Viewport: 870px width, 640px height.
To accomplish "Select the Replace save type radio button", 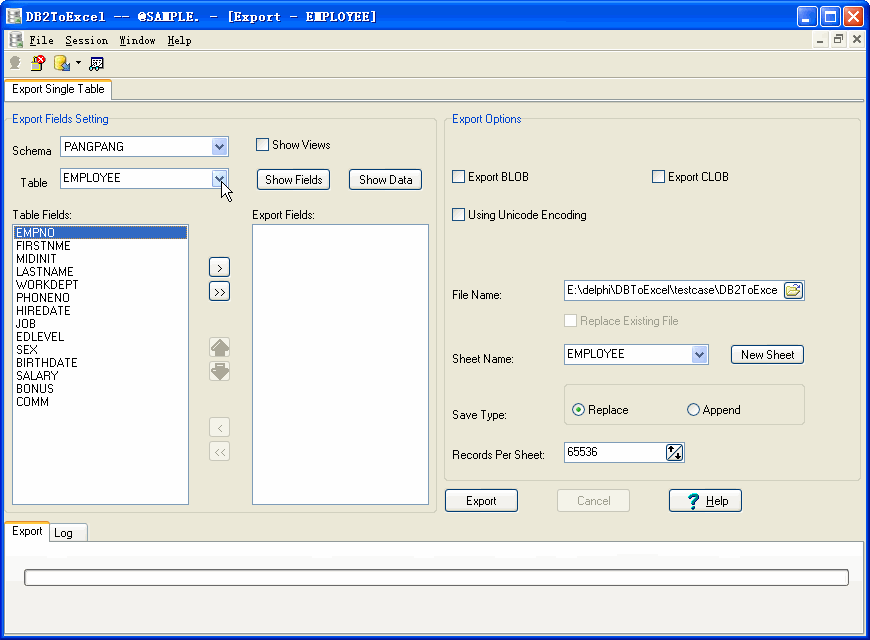I will click(x=578, y=410).
